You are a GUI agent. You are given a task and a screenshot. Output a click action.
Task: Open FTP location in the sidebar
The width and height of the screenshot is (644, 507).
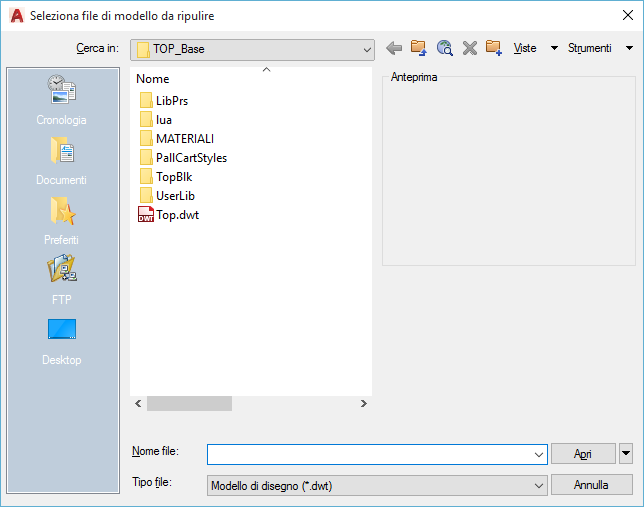click(x=62, y=279)
